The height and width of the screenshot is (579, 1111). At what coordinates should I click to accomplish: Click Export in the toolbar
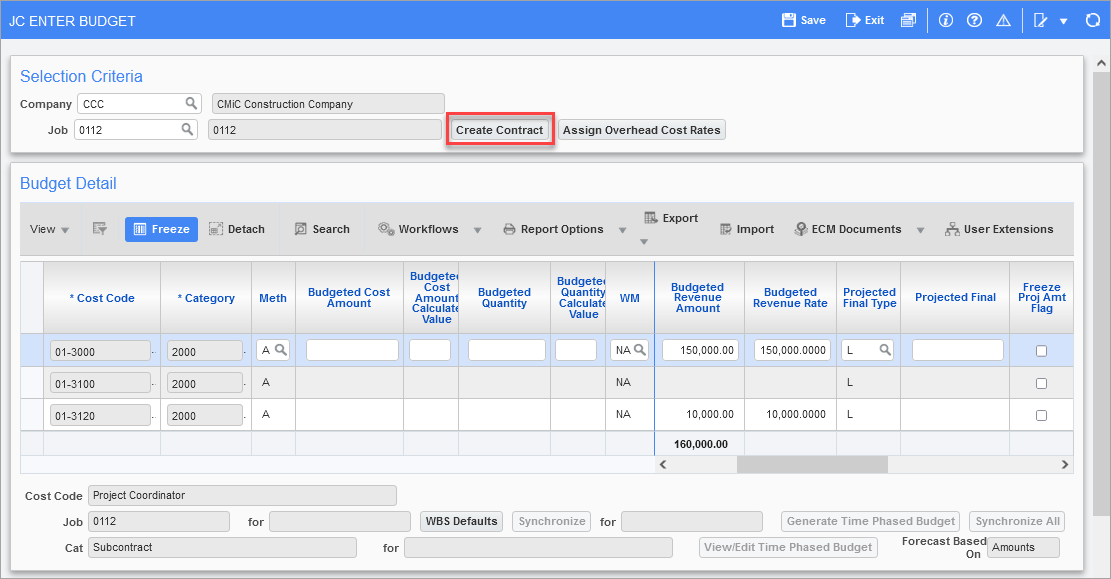pos(671,218)
